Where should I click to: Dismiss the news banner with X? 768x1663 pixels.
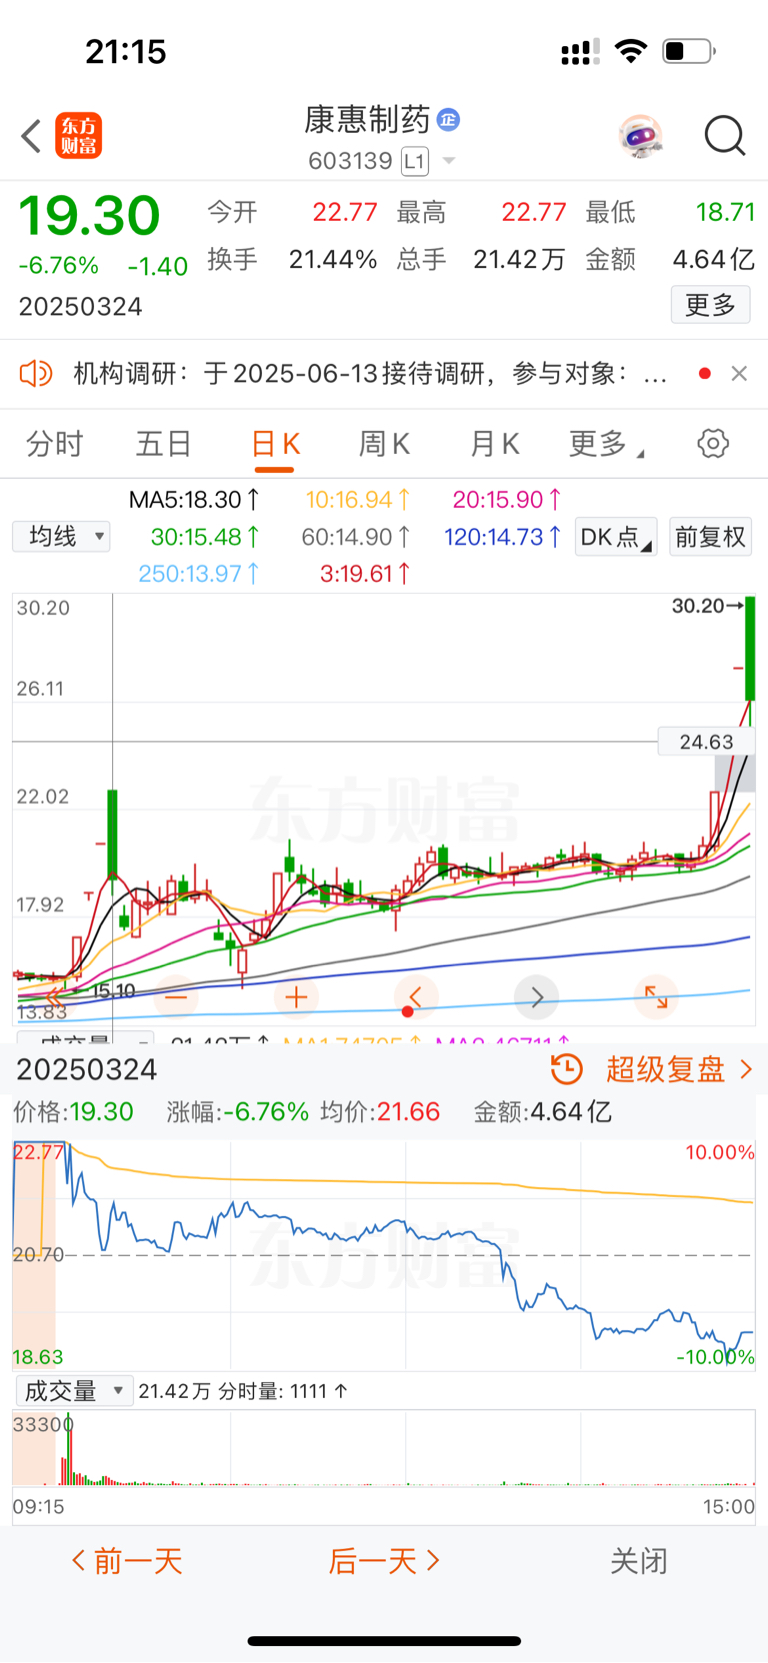pos(739,373)
